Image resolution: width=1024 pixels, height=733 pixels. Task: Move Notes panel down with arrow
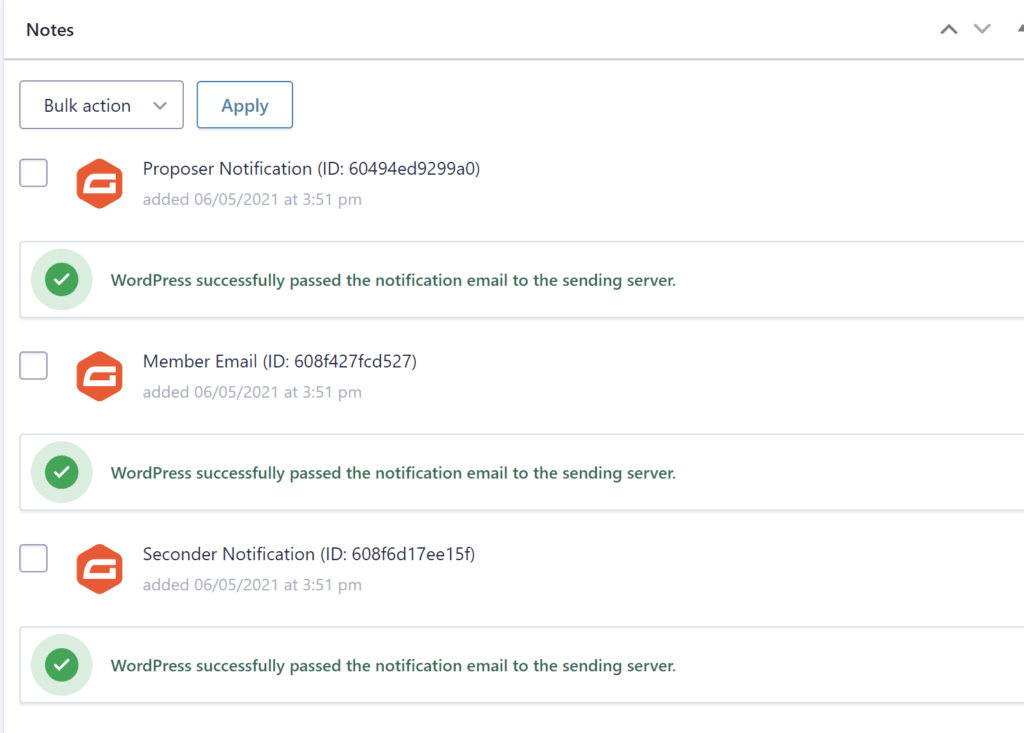(x=982, y=29)
